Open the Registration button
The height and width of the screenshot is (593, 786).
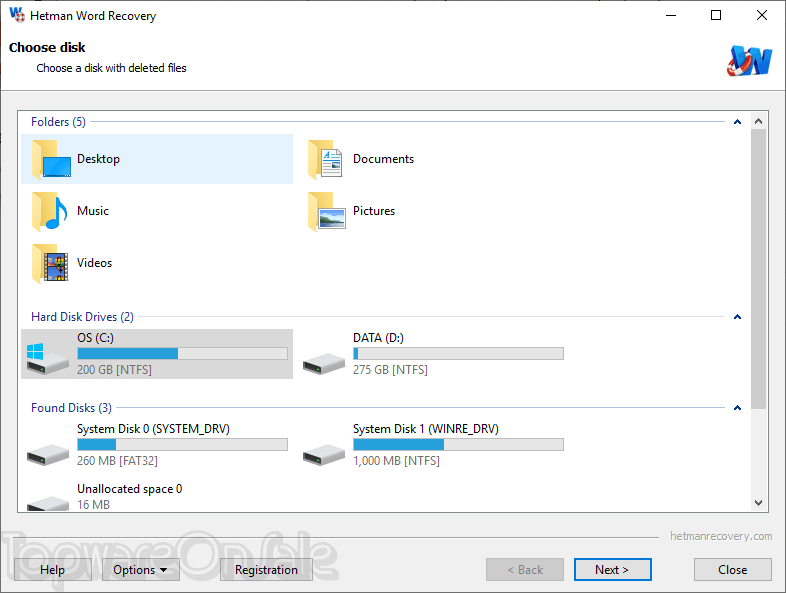pyautogui.click(x=266, y=569)
